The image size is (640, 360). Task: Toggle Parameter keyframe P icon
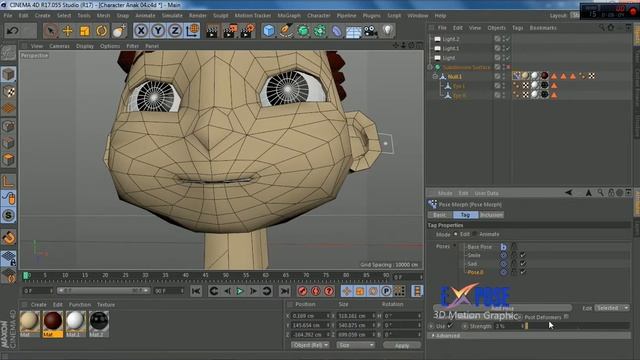(386, 291)
